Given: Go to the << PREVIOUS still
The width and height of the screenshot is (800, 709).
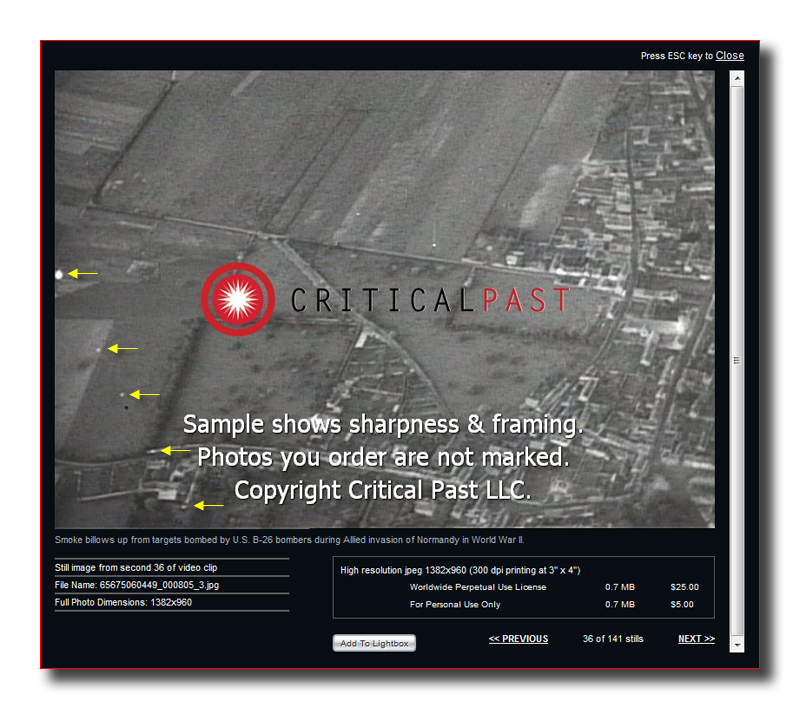Looking at the screenshot, I should coord(518,639).
